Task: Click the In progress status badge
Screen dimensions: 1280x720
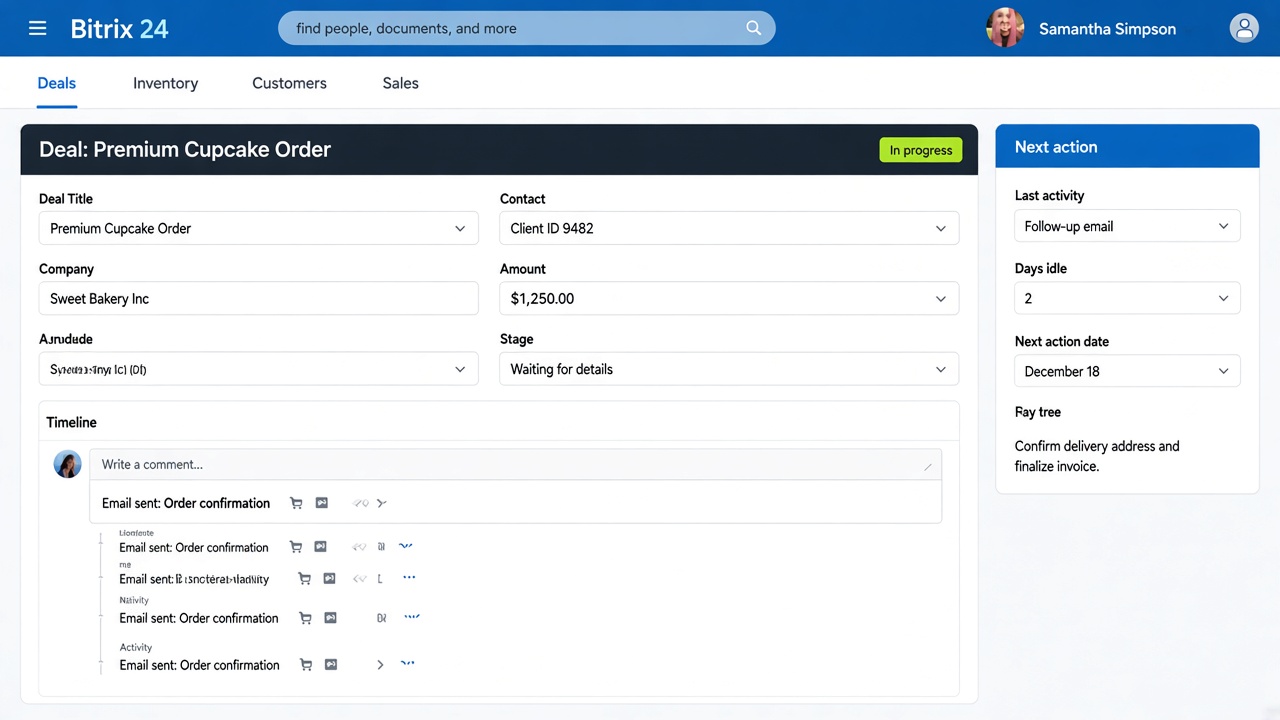Action: tap(921, 150)
